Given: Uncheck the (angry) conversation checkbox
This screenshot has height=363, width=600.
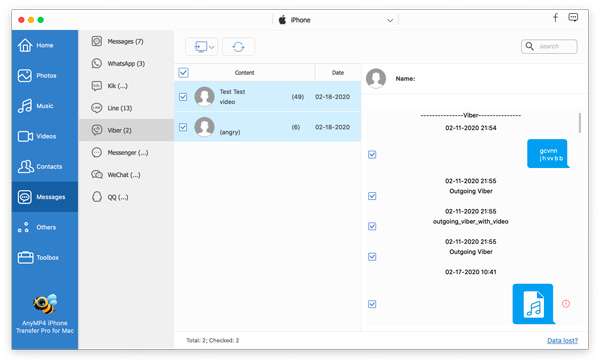Looking at the screenshot, I should [x=183, y=127].
